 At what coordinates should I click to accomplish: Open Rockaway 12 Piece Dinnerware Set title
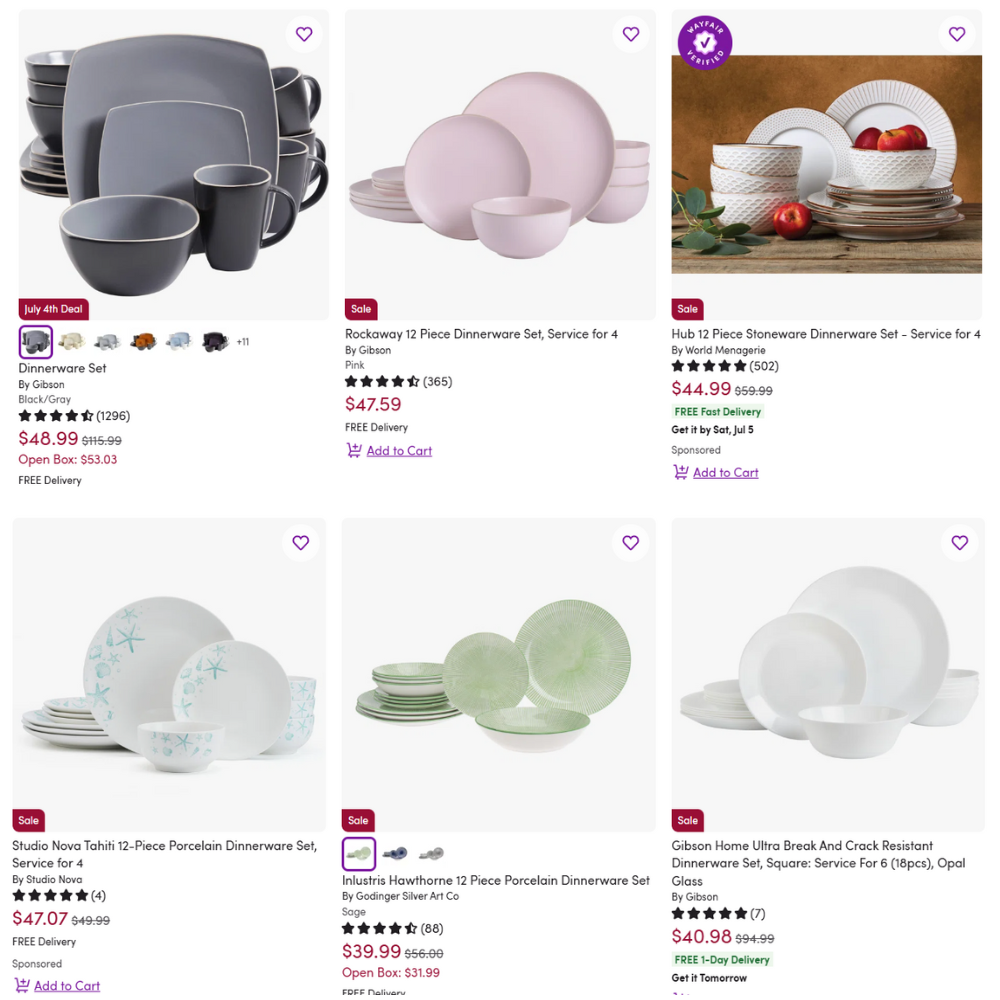point(482,334)
